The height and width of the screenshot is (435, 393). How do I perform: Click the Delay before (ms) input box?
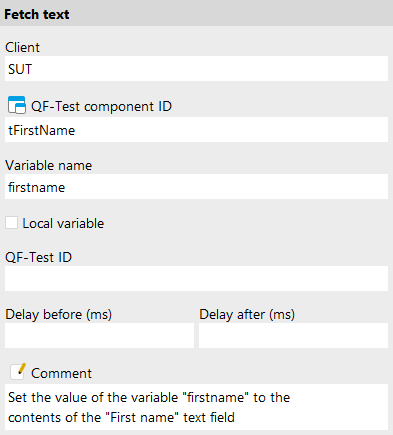click(x=99, y=336)
